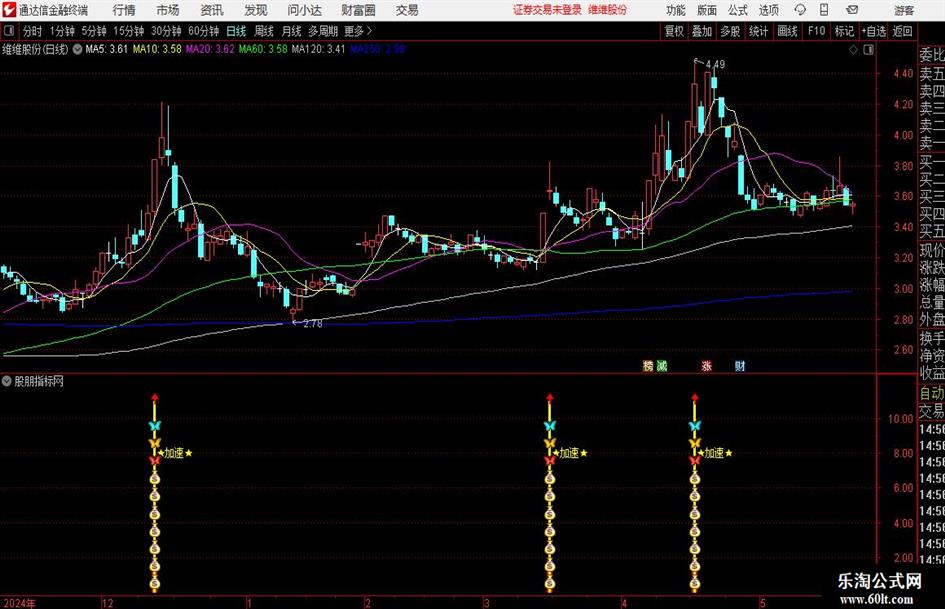The height and width of the screenshot is (609, 945).
Task: Click the 2.78 low price marker
Action: click(313, 324)
